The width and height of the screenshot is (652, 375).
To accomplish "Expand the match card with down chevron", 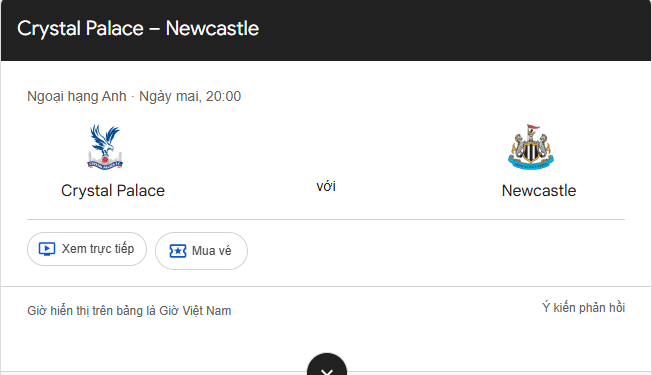I will 327,365.
